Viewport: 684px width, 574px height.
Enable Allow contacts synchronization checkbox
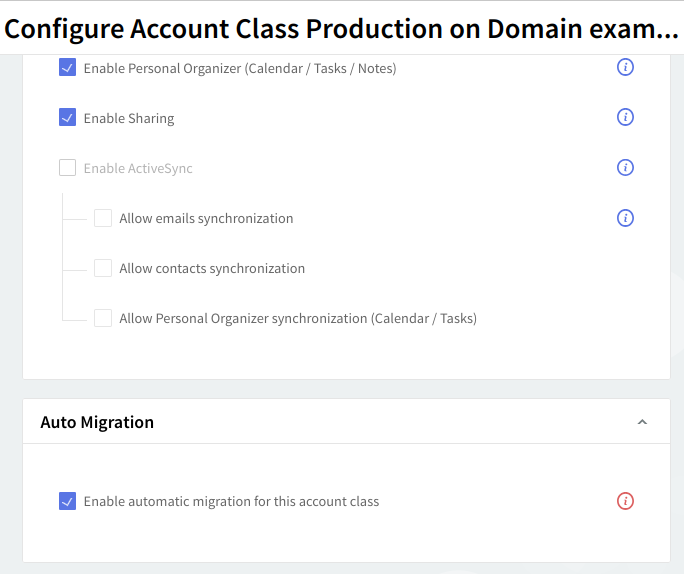[103, 268]
